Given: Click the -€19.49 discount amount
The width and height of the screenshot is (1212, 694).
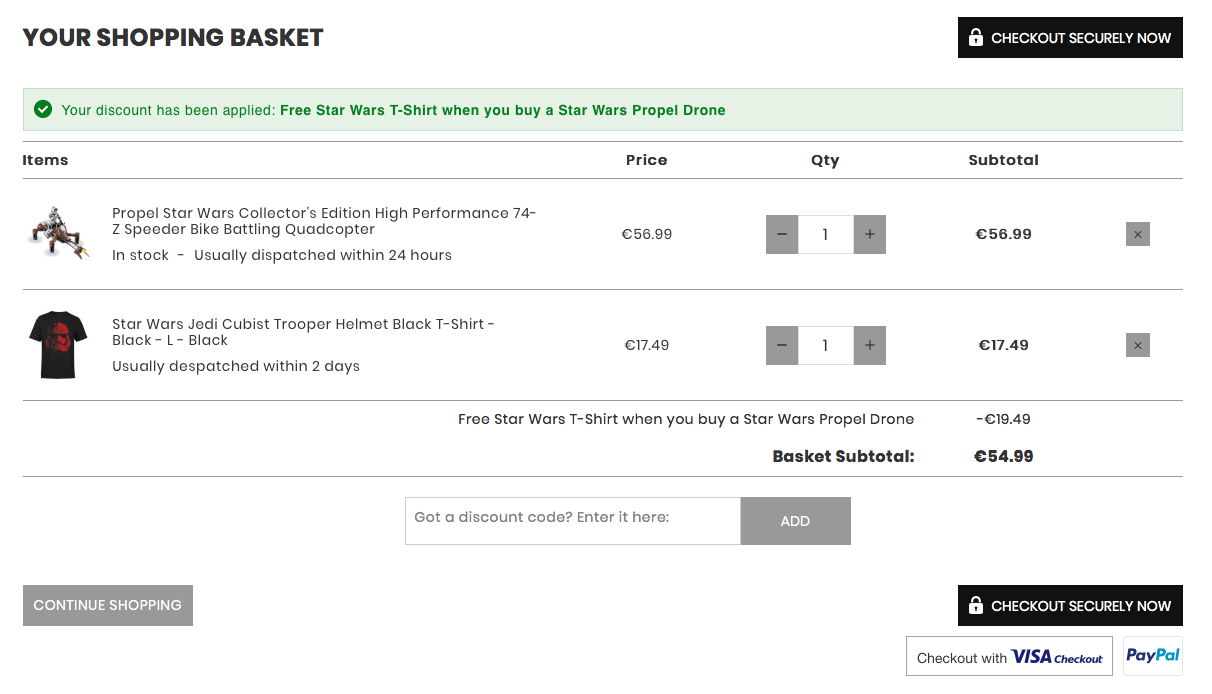Looking at the screenshot, I should (1003, 419).
